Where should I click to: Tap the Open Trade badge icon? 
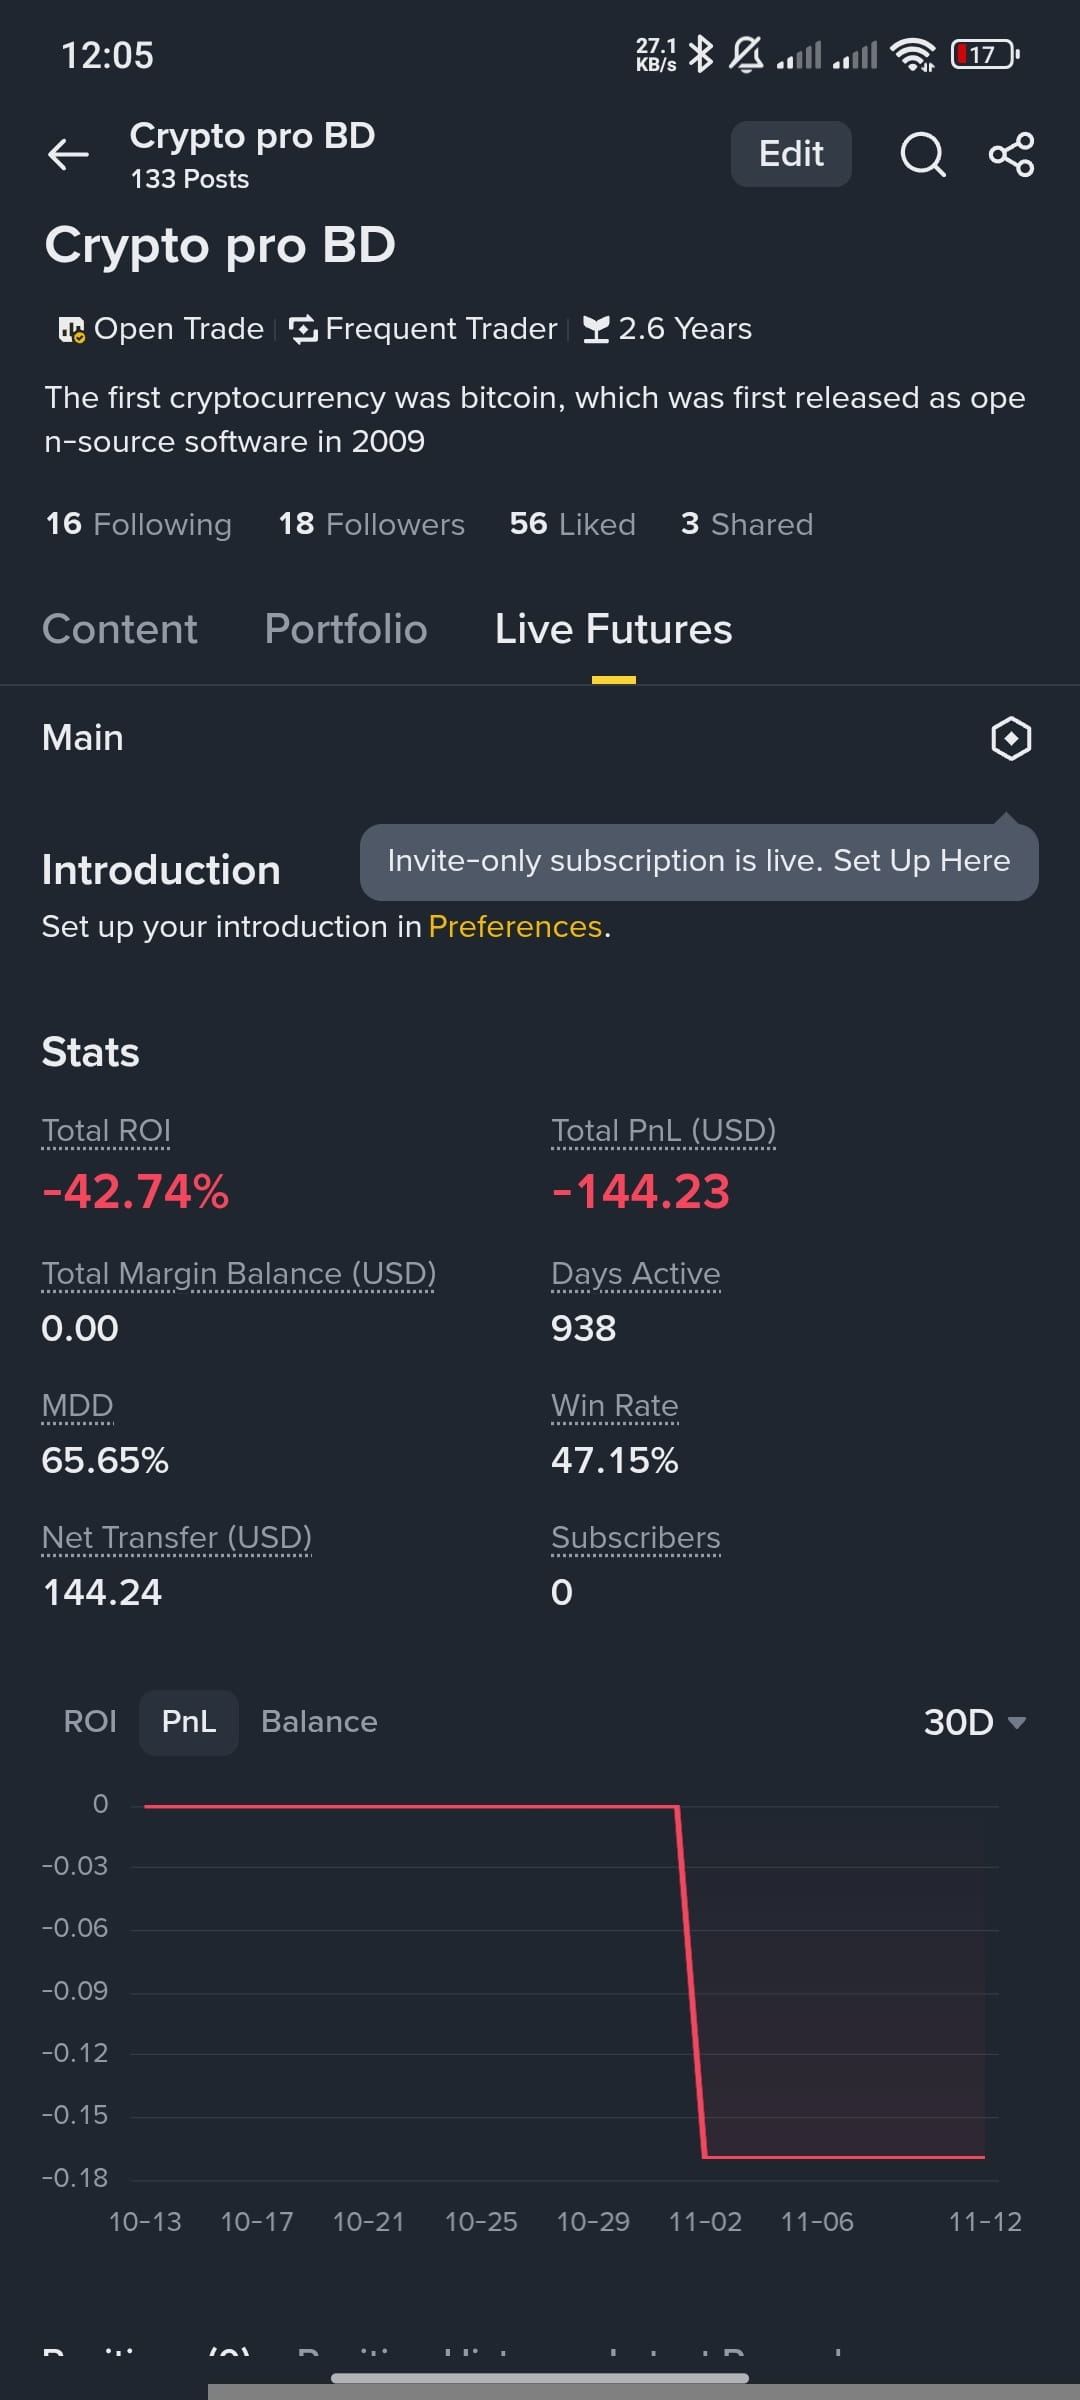point(71,329)
